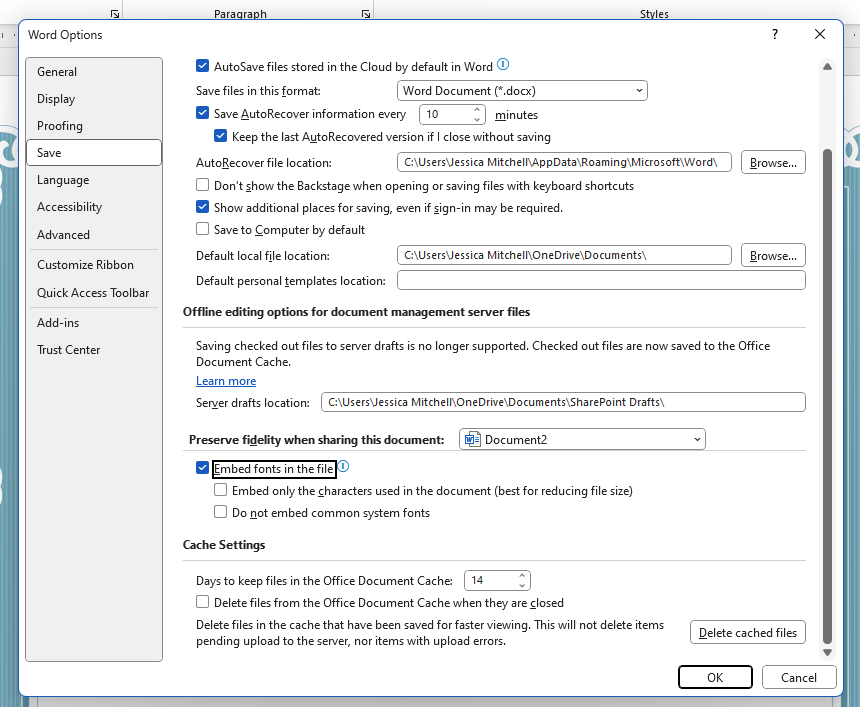
Task: Open Save files in this format dropdown
Action: pos(522,91)
